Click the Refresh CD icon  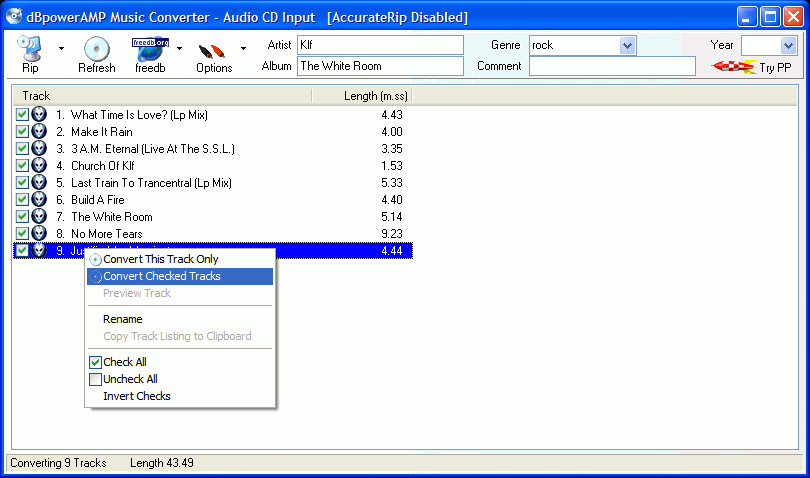click(x=97, y=49)
